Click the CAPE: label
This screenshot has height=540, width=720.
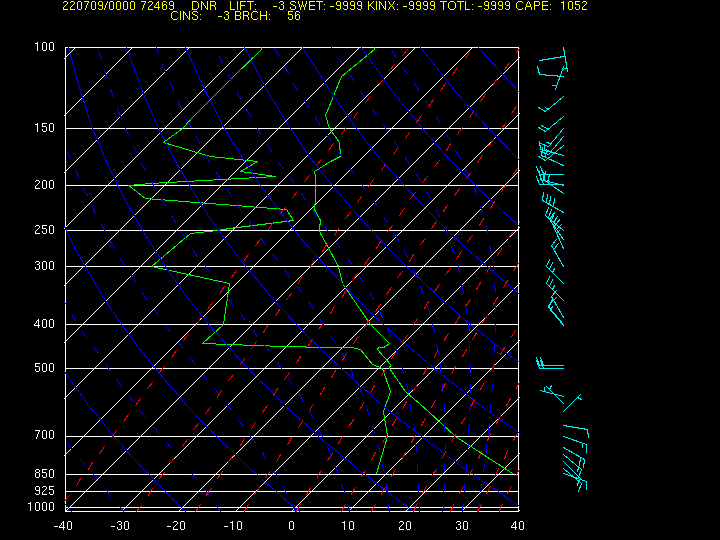pyautogui.click(x=533, y=6)
